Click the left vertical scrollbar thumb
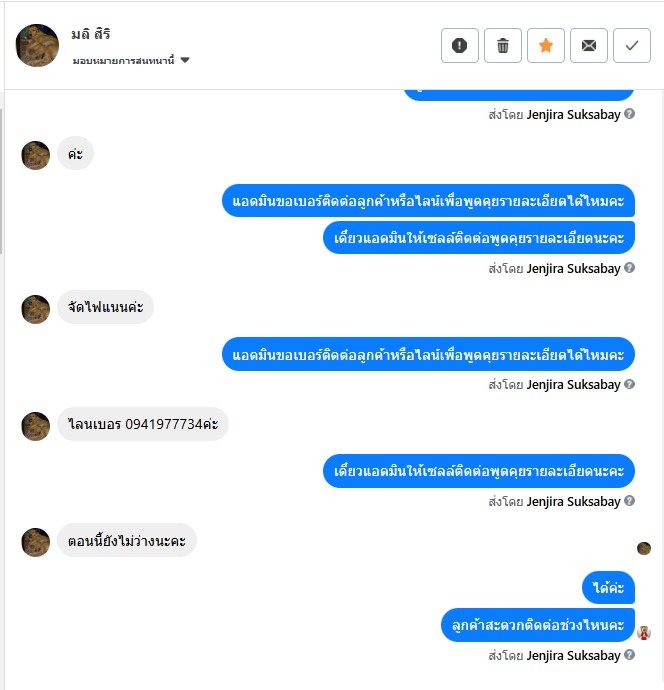Screen dimensions: 664x690 coord(1,181)
